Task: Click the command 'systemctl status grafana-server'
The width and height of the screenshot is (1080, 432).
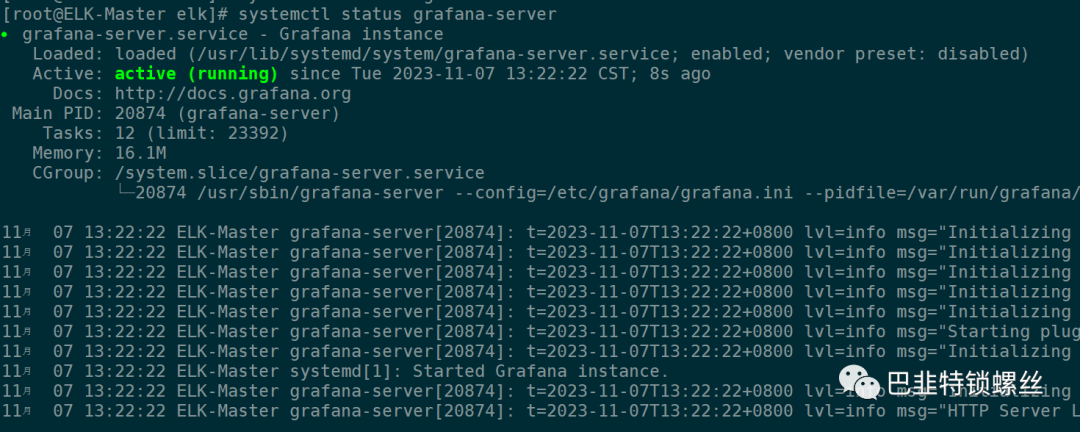Action: [x=398, y=14]
